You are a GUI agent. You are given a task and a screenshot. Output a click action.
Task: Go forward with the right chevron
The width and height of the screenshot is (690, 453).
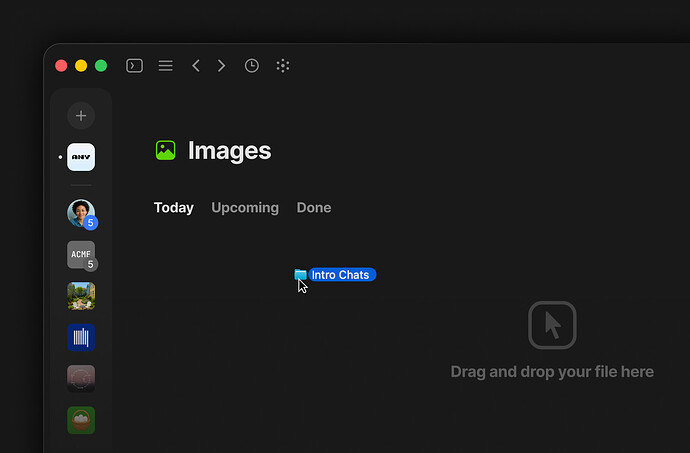tap(221, 66)
